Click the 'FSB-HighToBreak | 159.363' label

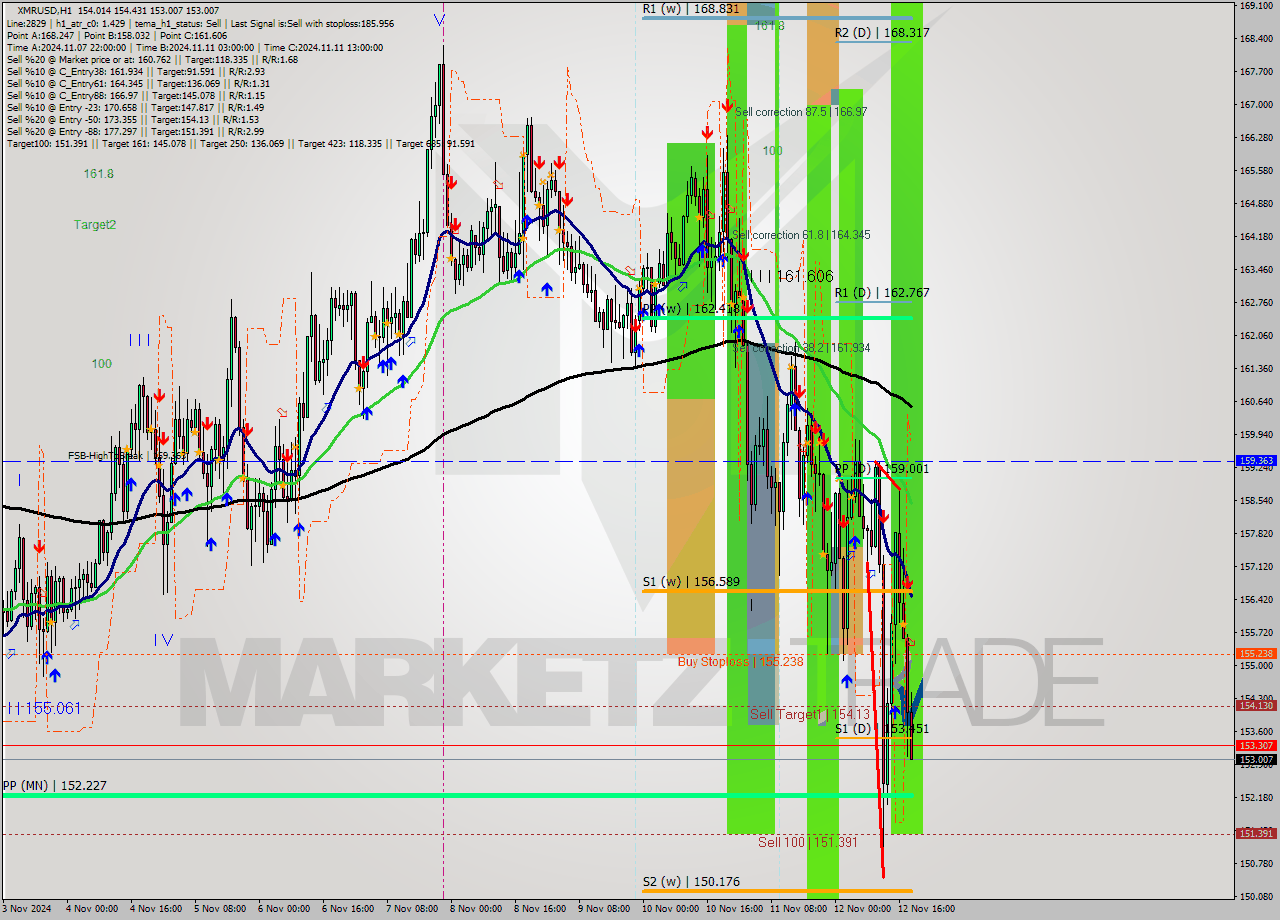point(127,456)
